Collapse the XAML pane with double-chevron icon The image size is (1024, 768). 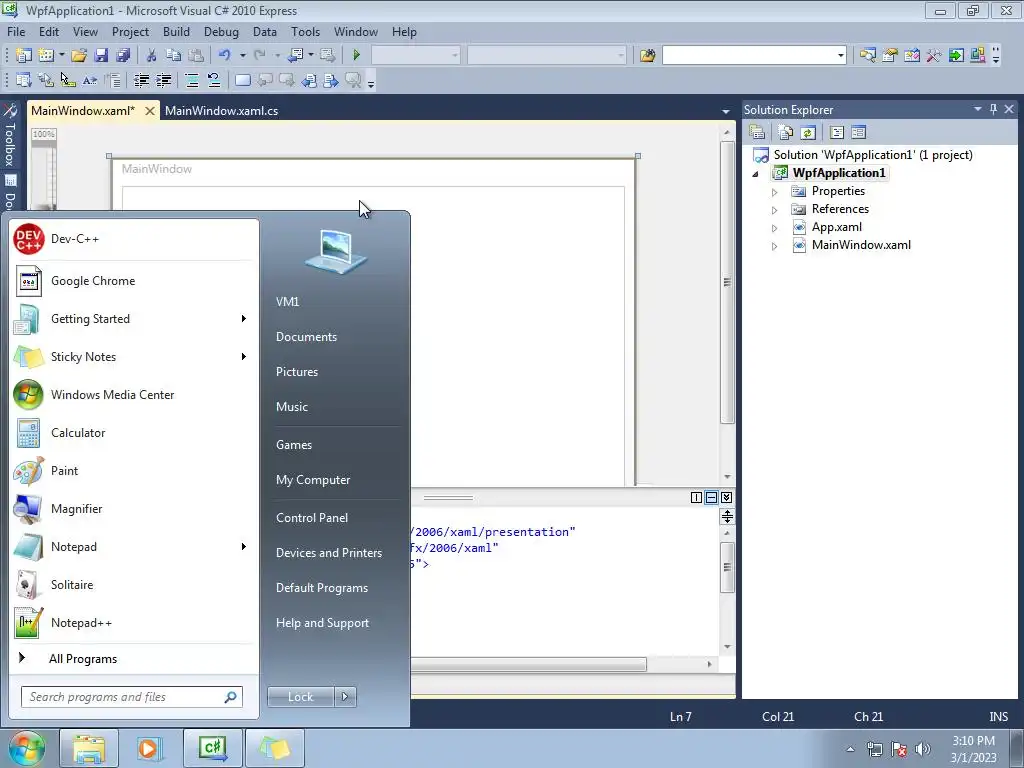(x=726, y=498)
